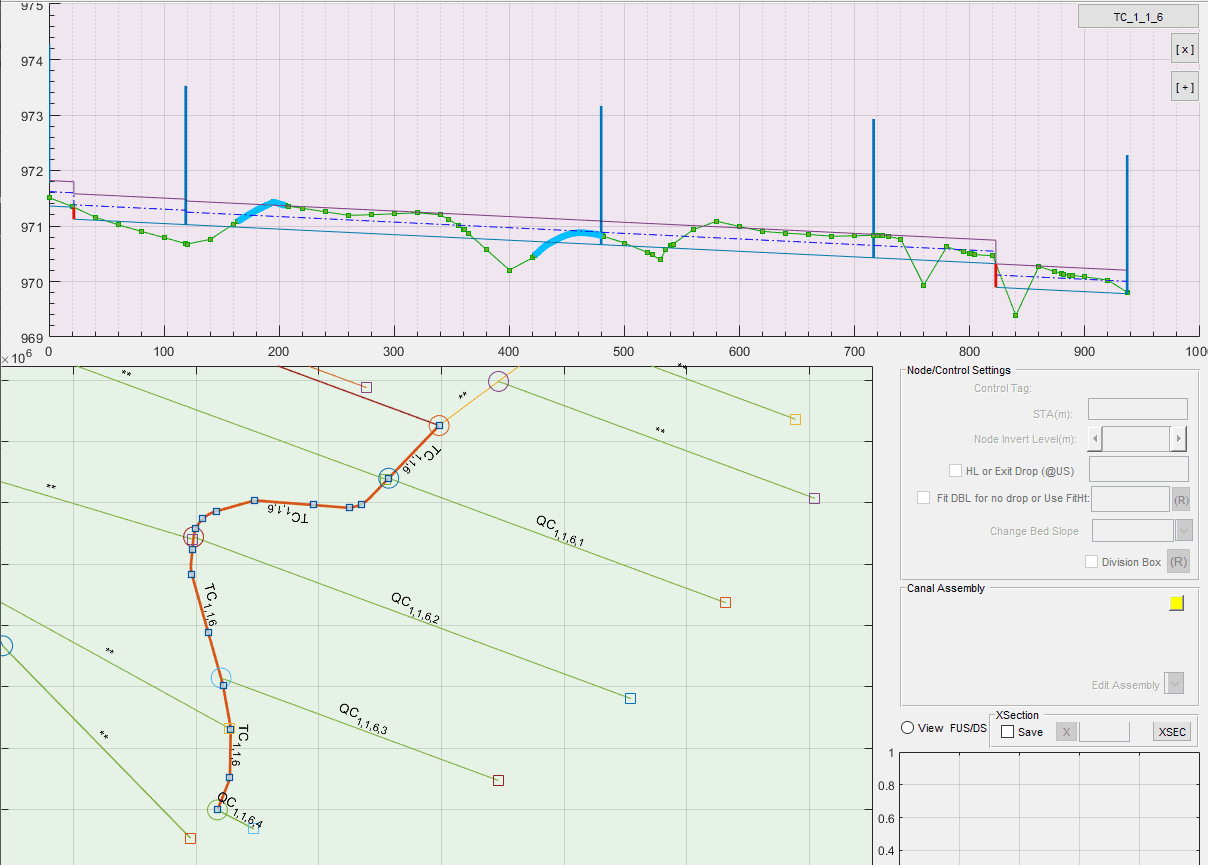The height and width of the screenshot is (865, 1208).
Task: Expand the Edit Assembly dropdown
Action: click(x=1176, y=685)
